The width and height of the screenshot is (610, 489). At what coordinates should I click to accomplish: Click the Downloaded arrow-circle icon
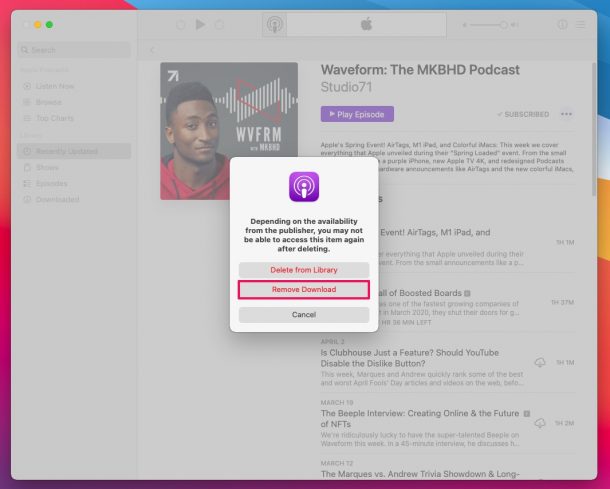[x=27, y=199]
